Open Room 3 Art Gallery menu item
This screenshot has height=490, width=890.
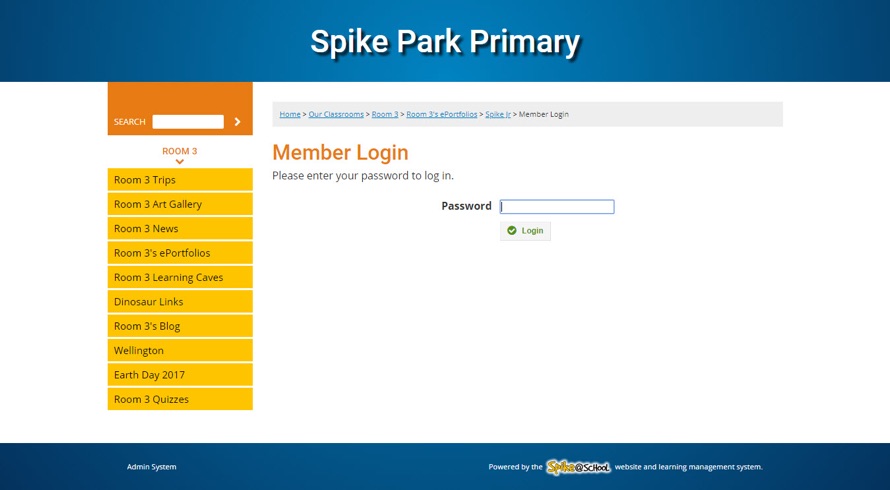pyautogui.click(x=180, y=204)
